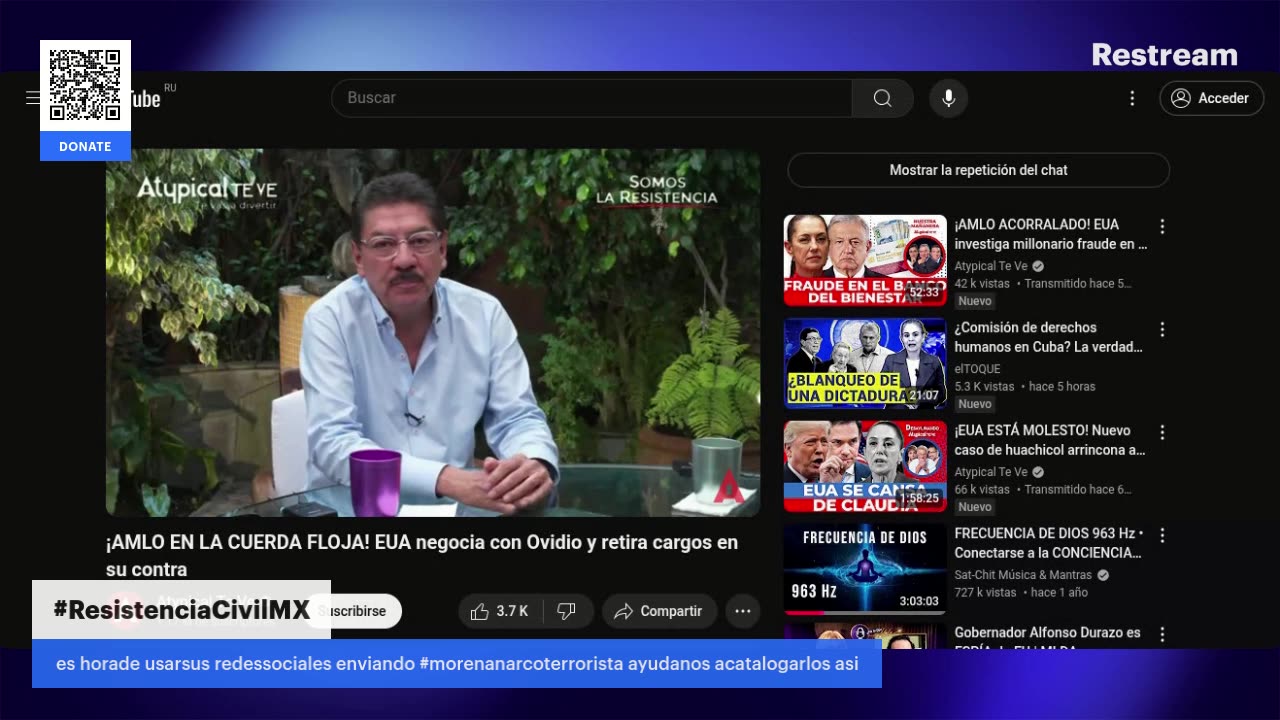This screenshot has height=720, width=1280.
Task: Open title ¿Comisión de derechos humanos en Cuba?
Action: pyautogui.click(x=1048, y=337)
